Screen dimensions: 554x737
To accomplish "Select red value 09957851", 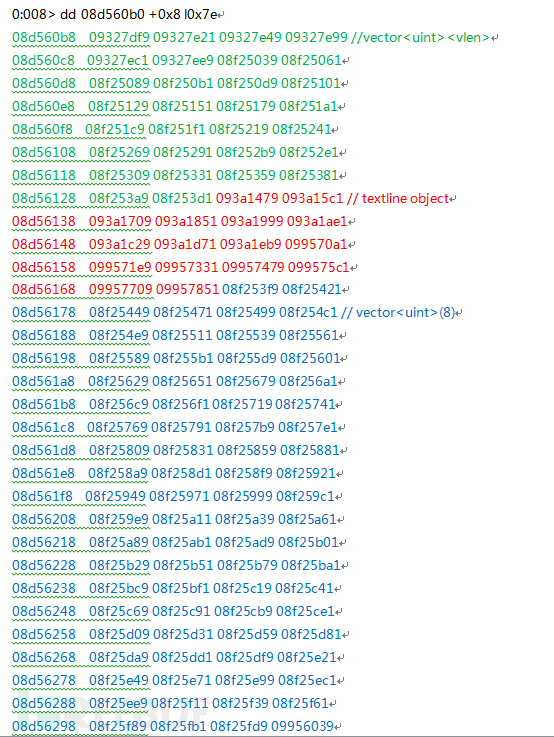I will click(187, 290).
